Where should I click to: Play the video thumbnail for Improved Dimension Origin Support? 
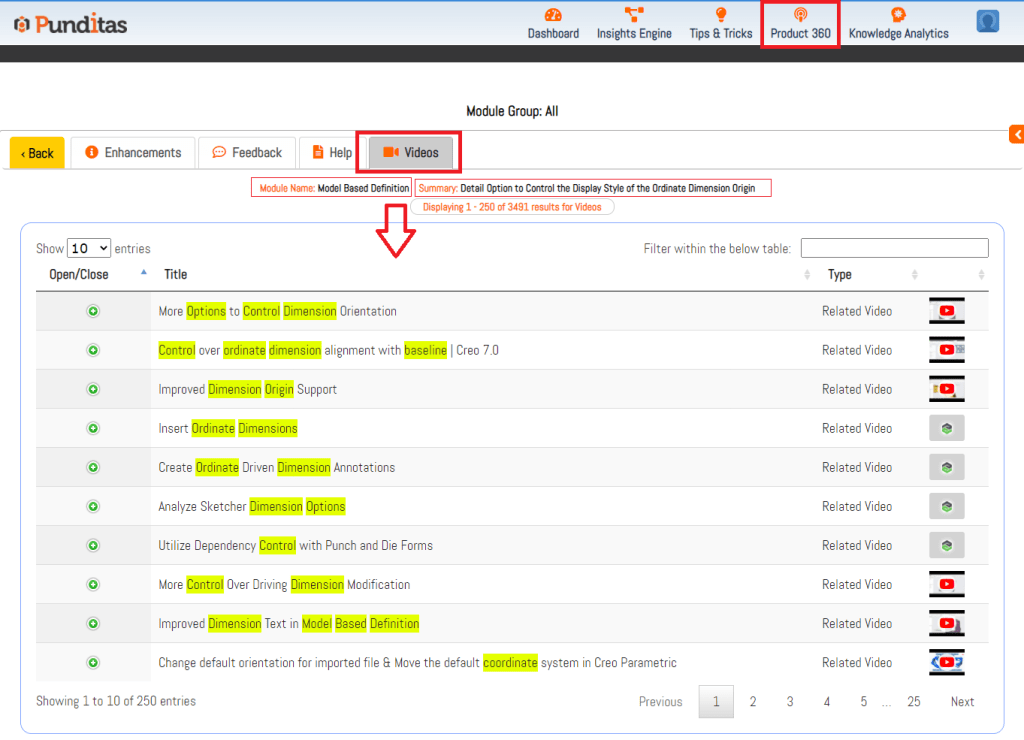946,389
